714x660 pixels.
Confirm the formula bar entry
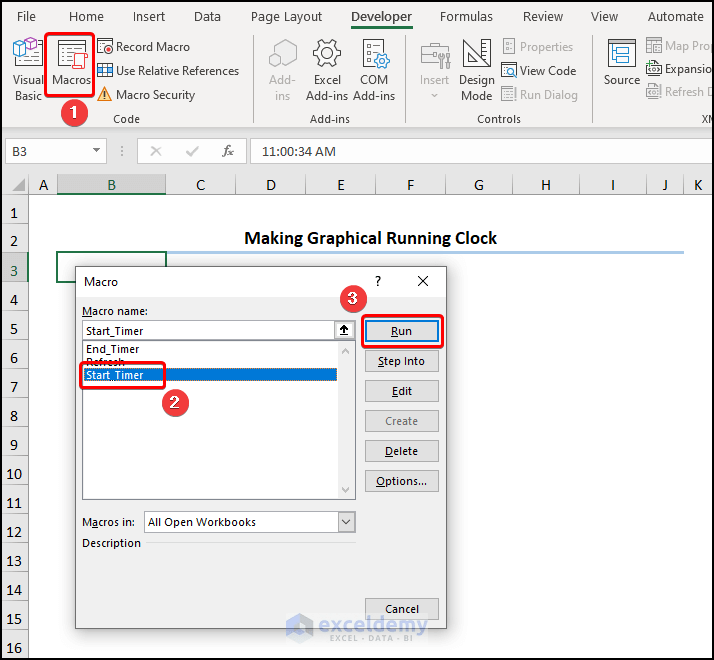(192, 151)
